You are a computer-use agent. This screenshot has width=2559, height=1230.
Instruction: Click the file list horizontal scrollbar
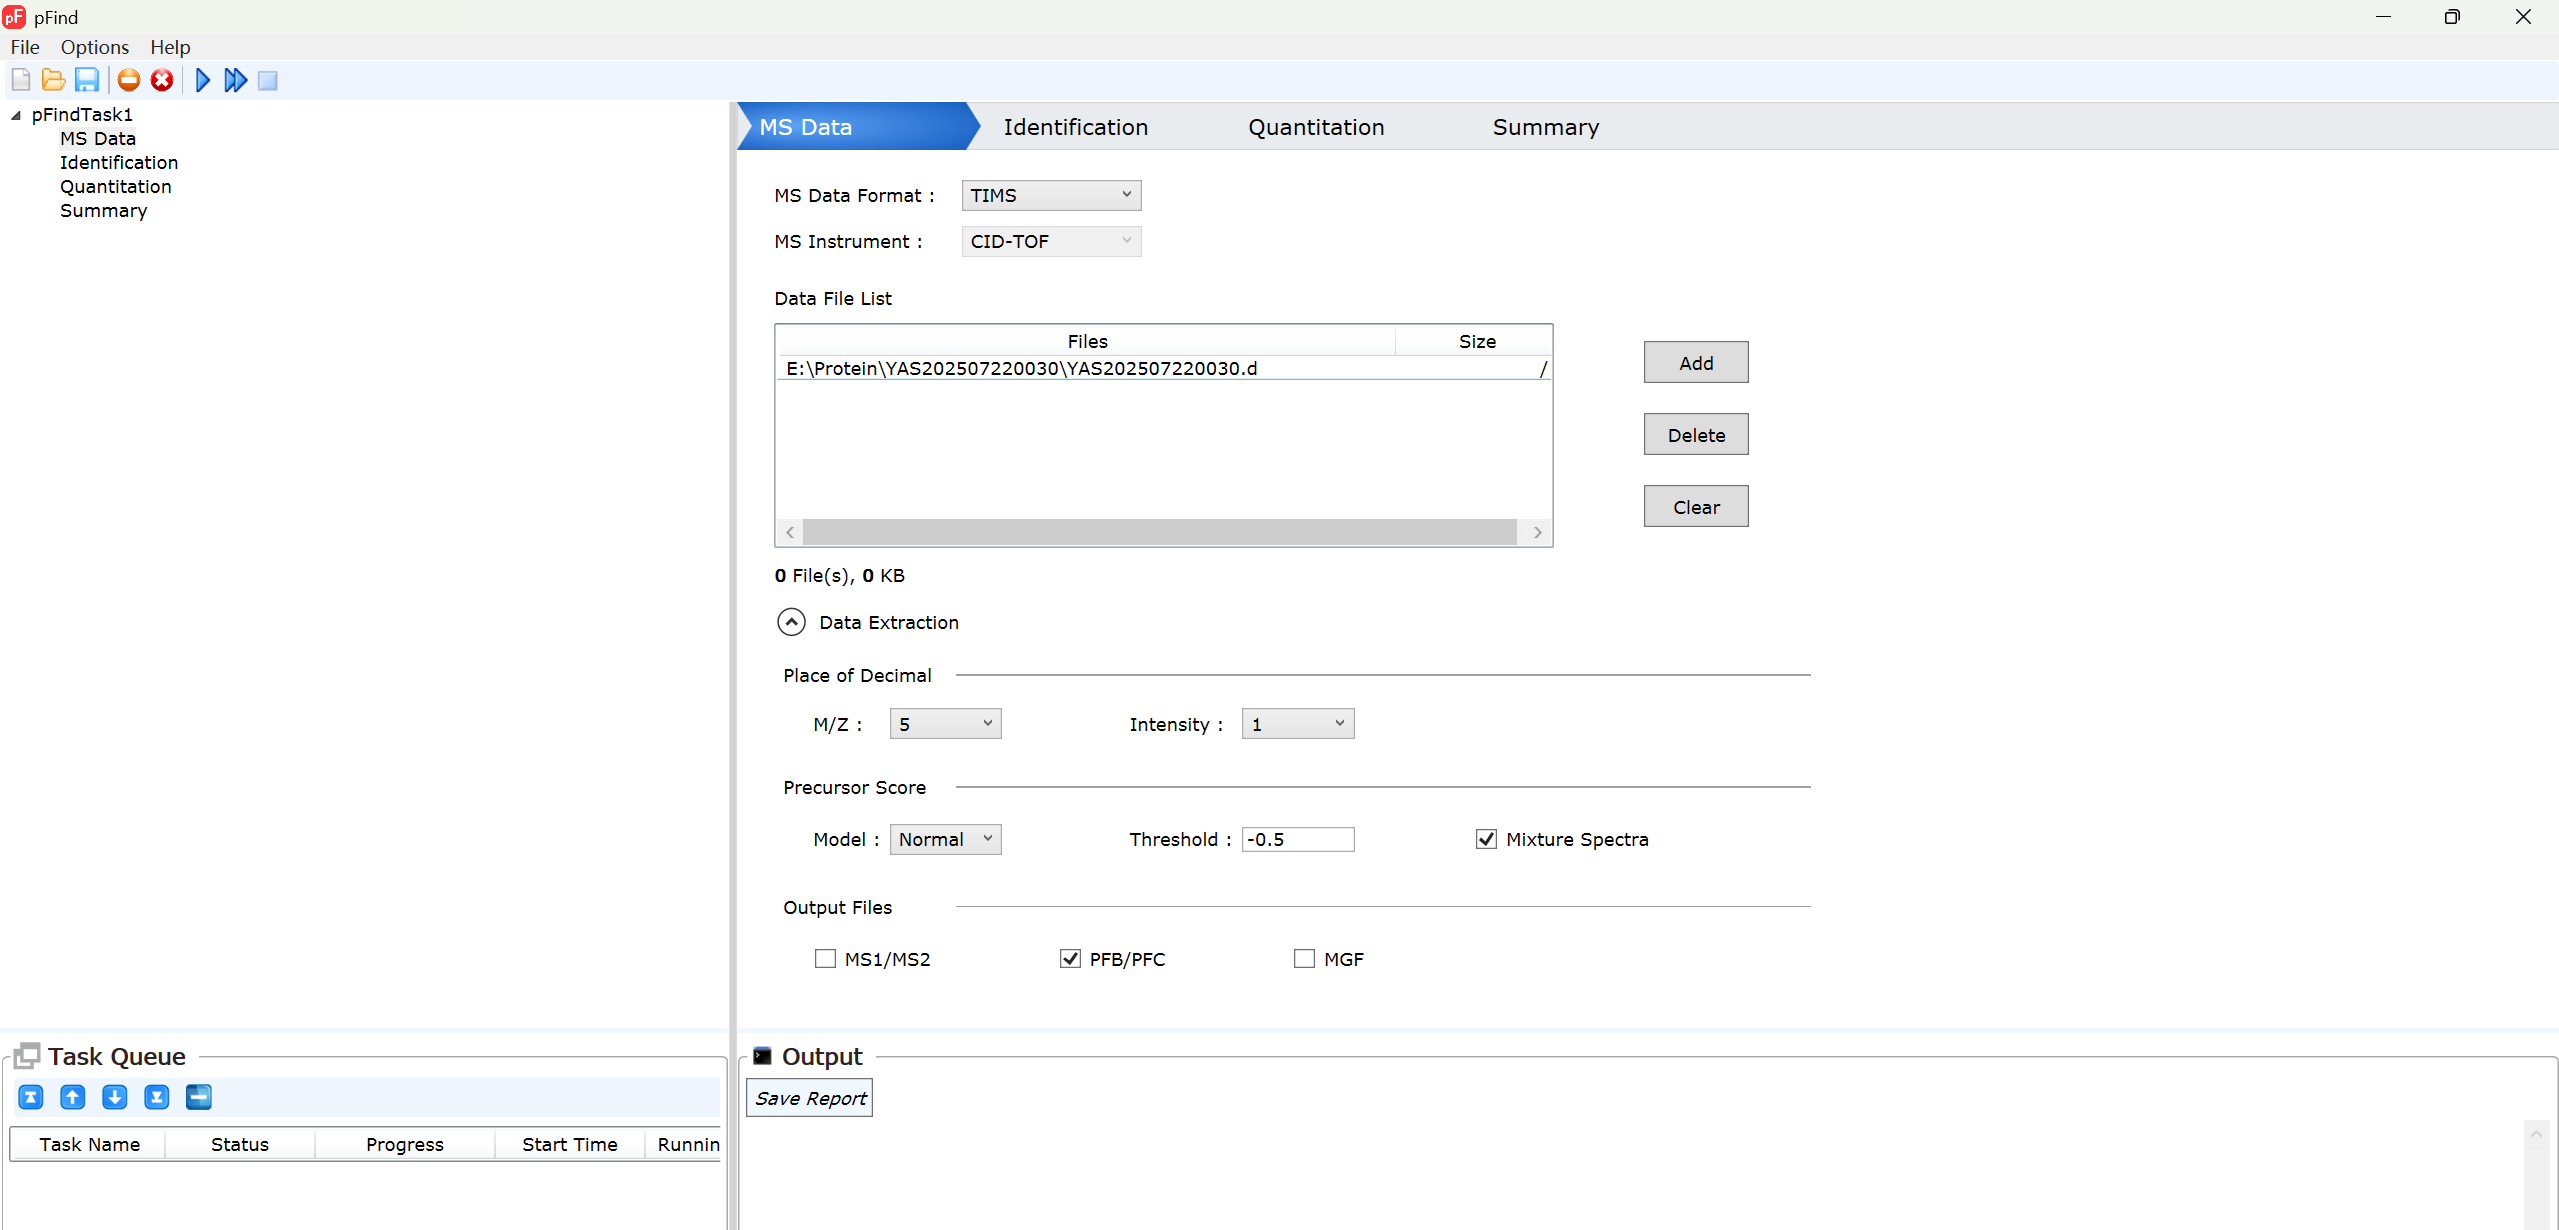(x=1159, y=532)
